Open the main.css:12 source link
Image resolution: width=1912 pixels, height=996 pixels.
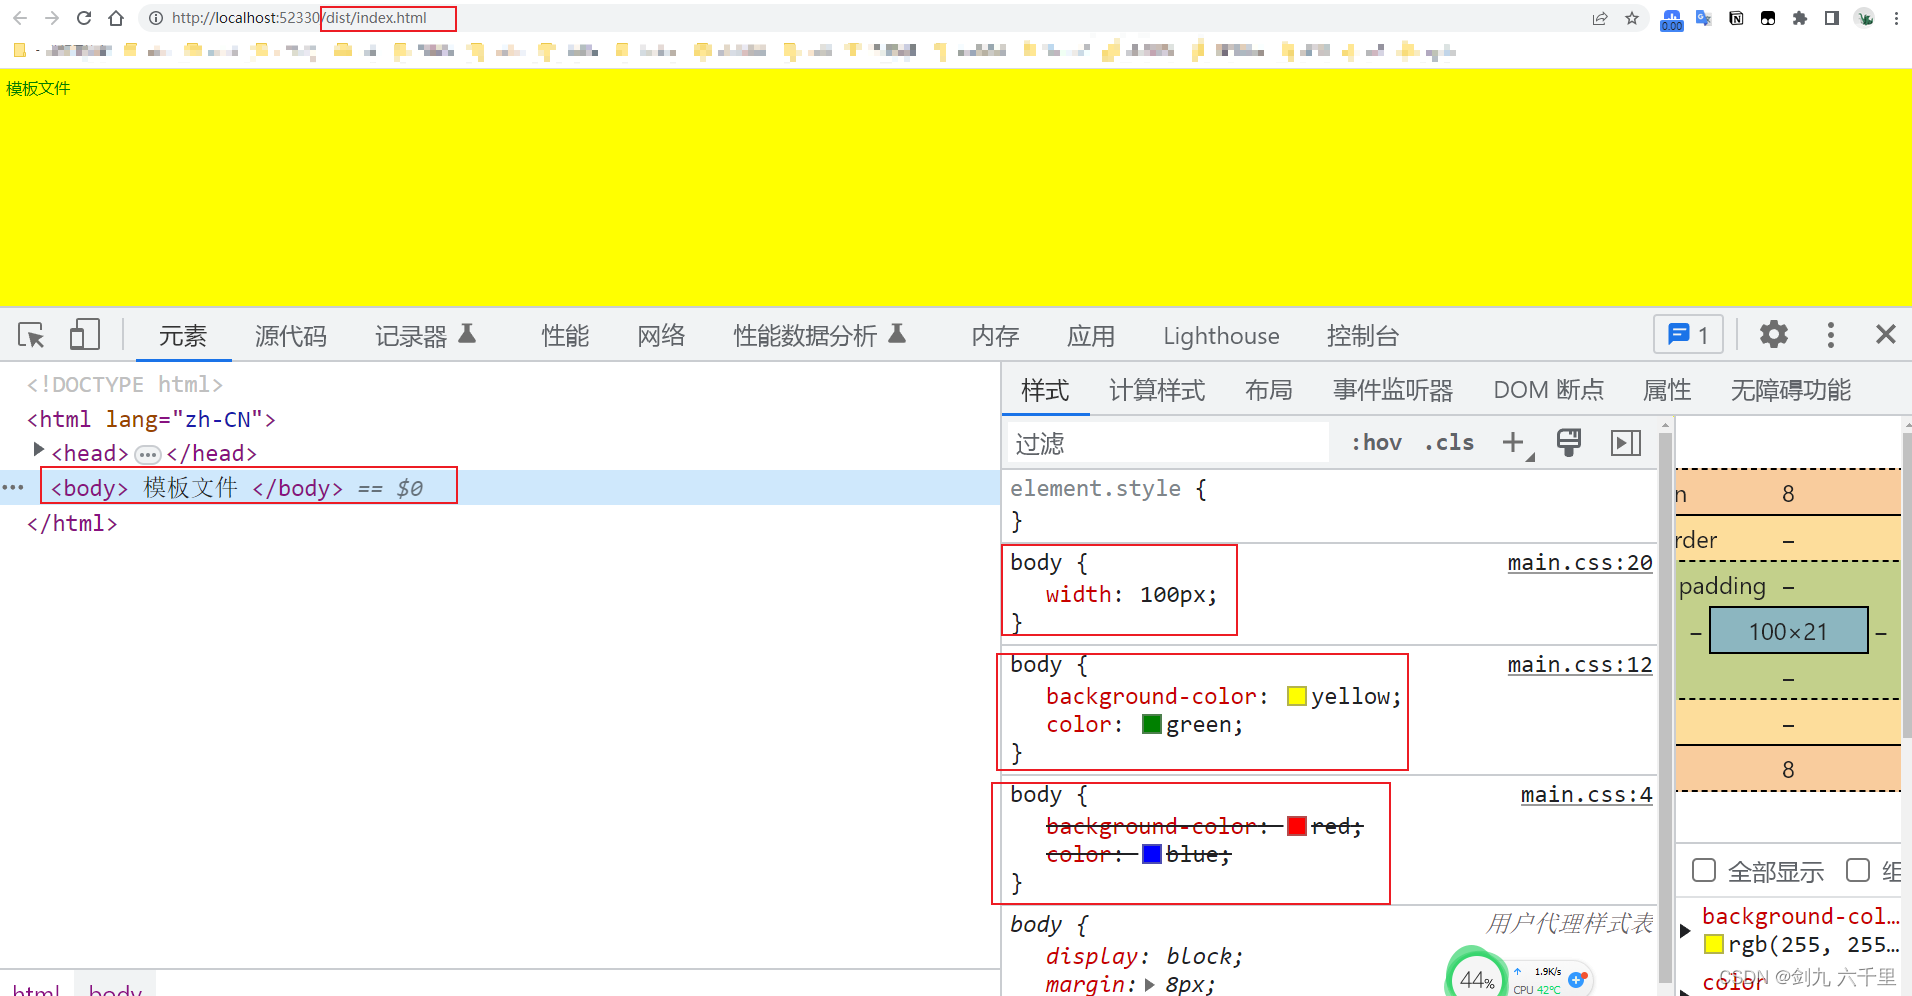(1580, 665)
